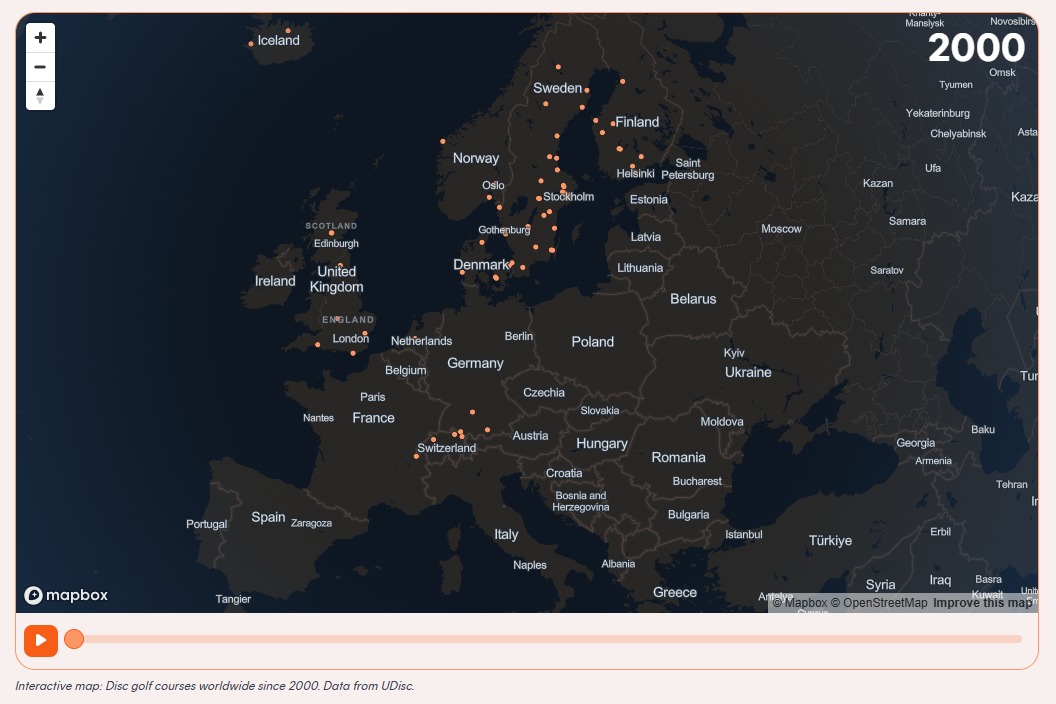Open the Mapbox logo link
This screenshot has height=704, width=1056.
tap(66, 595)
